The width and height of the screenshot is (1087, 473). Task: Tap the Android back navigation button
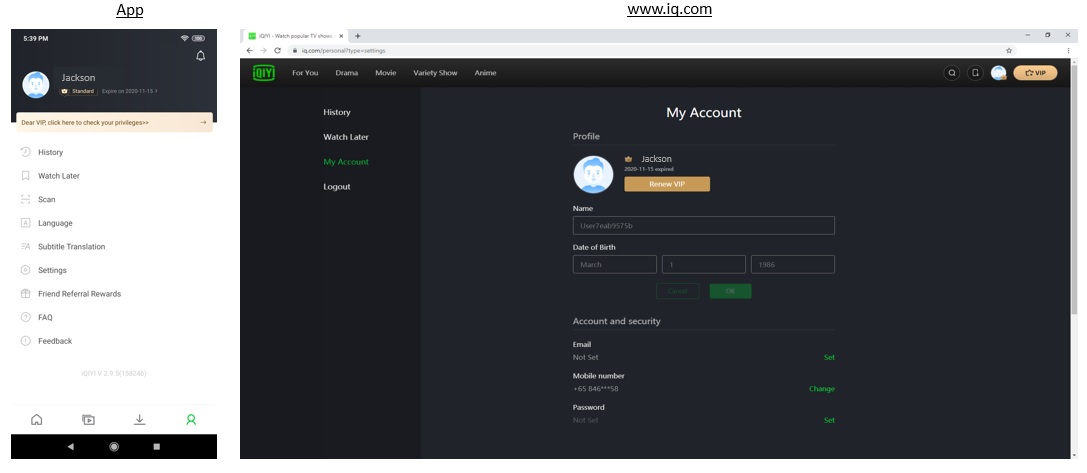(x=71, y=447)
